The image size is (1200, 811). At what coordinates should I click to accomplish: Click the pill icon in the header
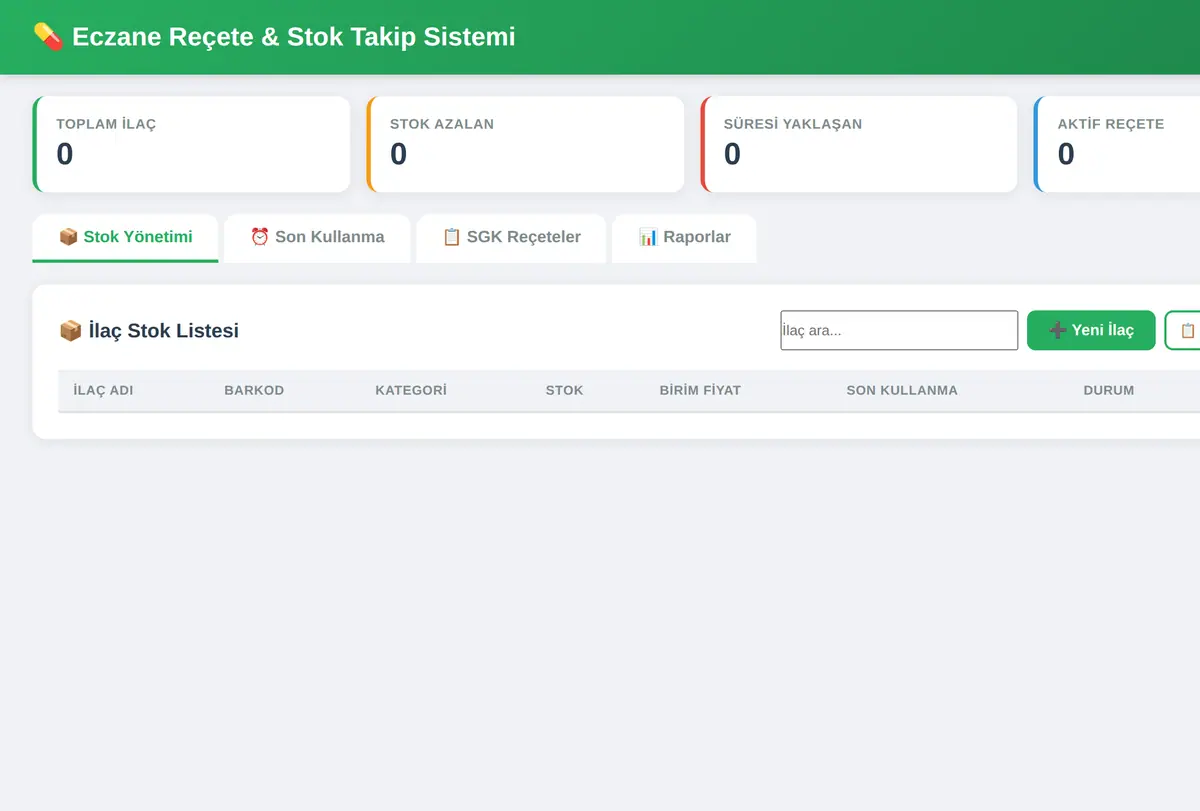click(48, 37)
